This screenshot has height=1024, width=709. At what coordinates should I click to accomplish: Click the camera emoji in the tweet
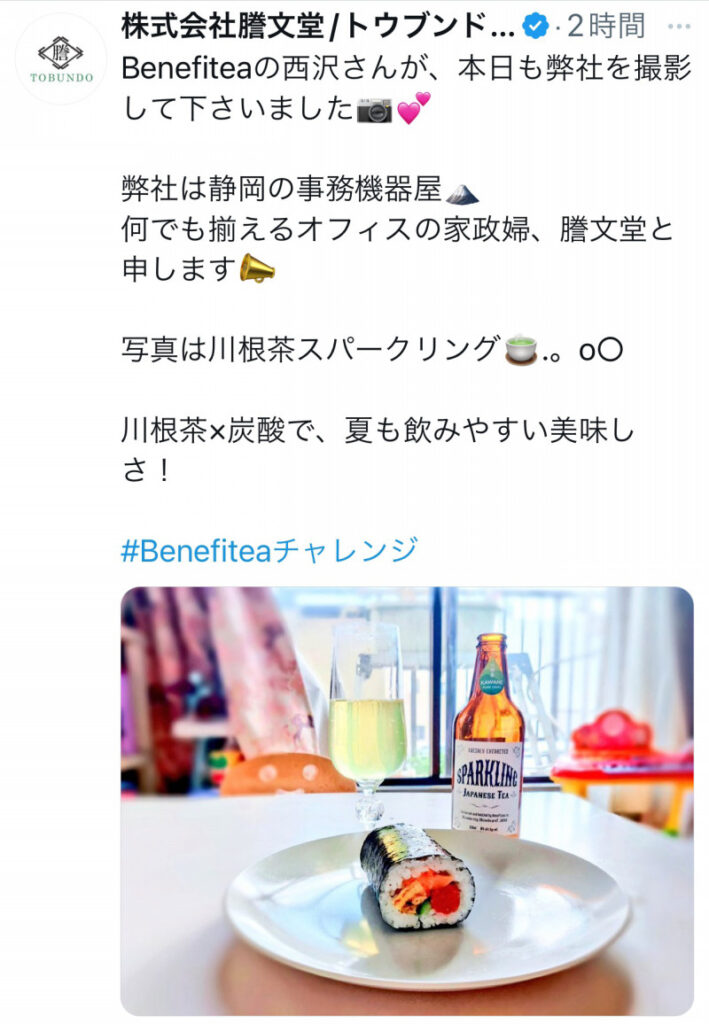point(374,110)
